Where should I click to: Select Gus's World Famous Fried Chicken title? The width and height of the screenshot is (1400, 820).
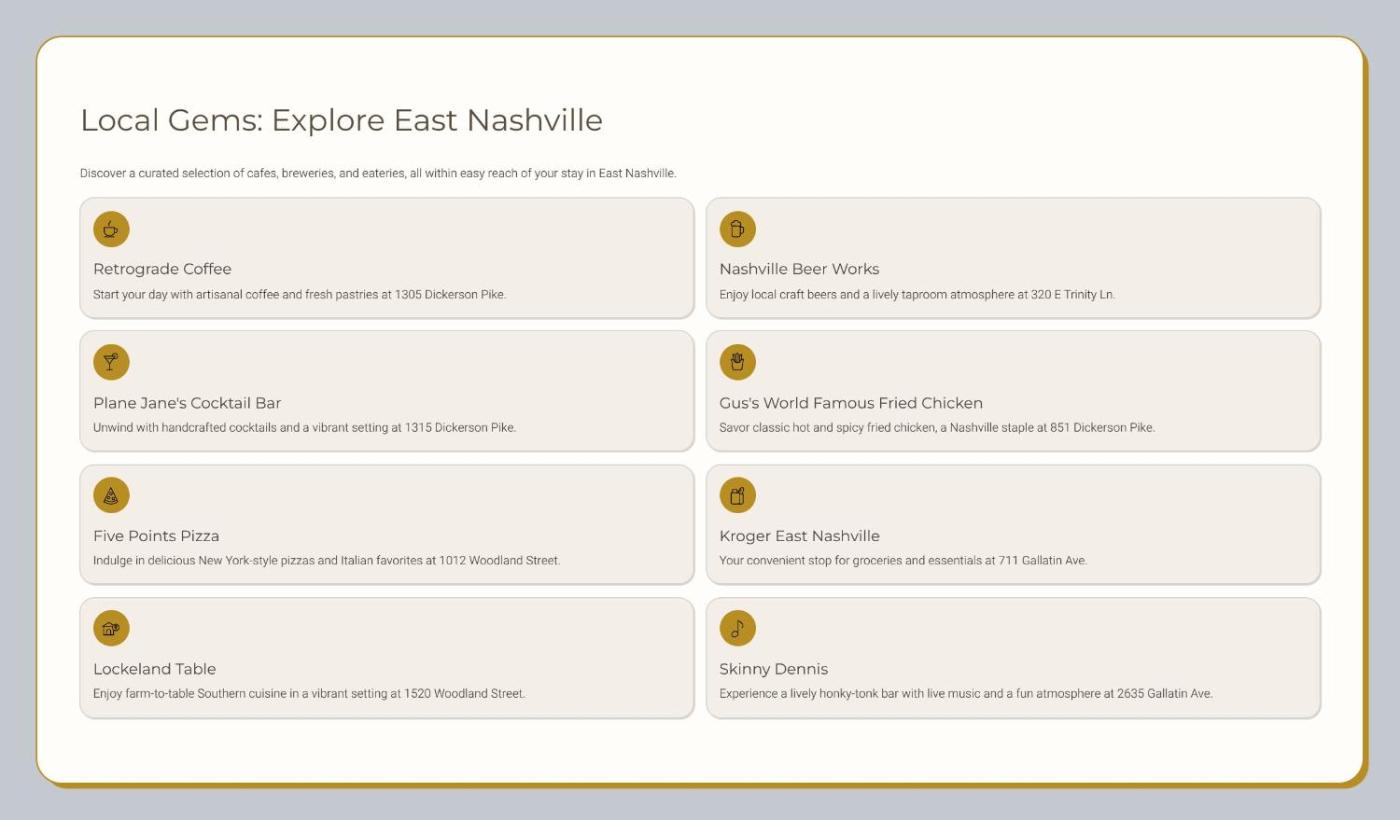(x=851, y=403)
